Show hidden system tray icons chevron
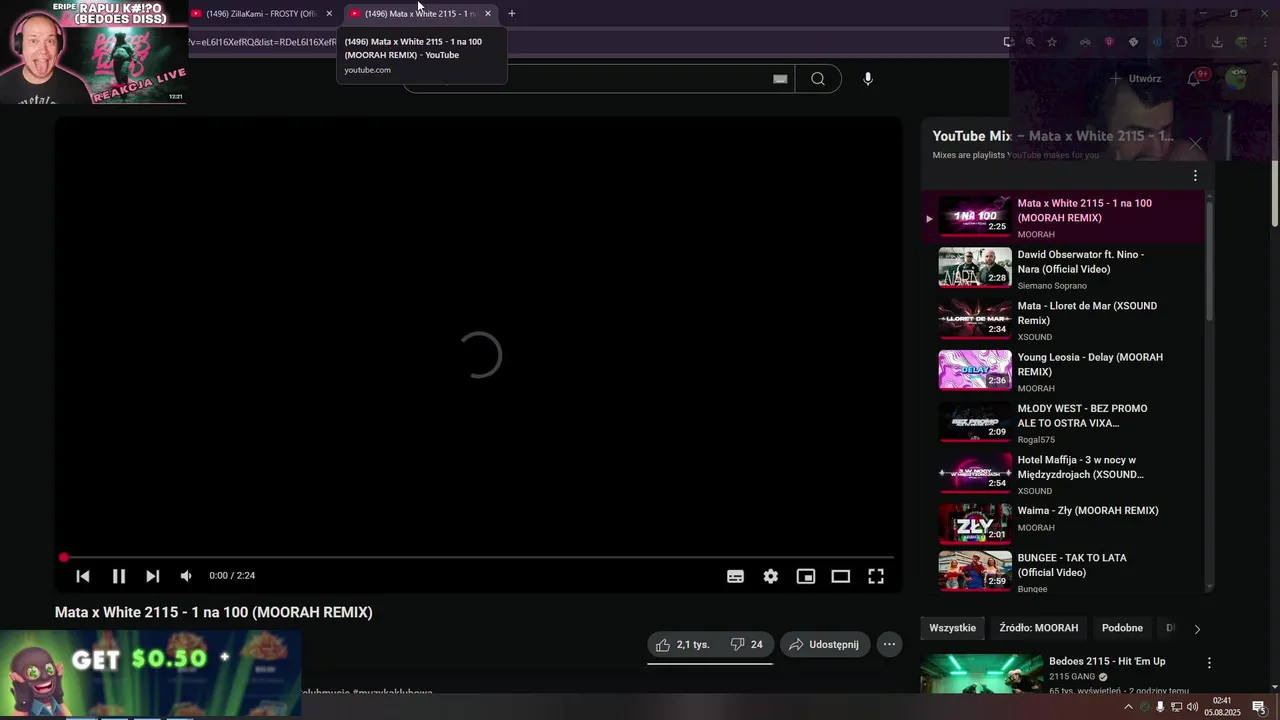This screenshot has height=720, width=1280. 1129,707
